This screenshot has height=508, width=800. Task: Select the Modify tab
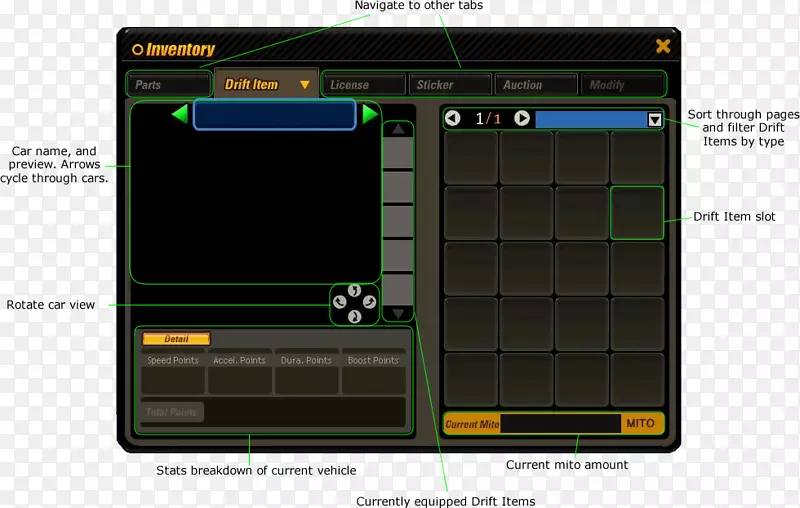pyautogui.click(x=623, y=85)
